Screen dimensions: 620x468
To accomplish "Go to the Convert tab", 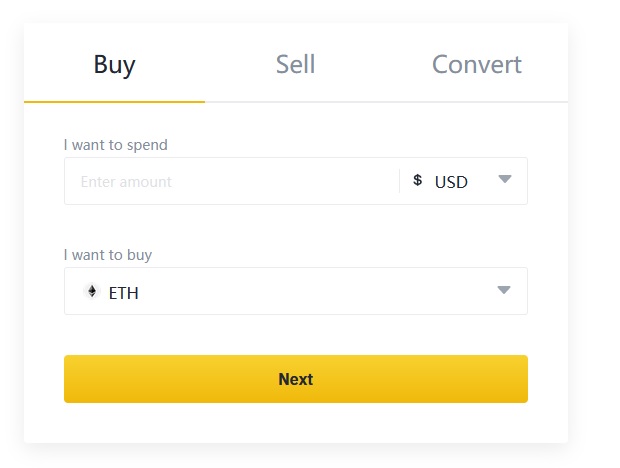I will tap(476, 65).
